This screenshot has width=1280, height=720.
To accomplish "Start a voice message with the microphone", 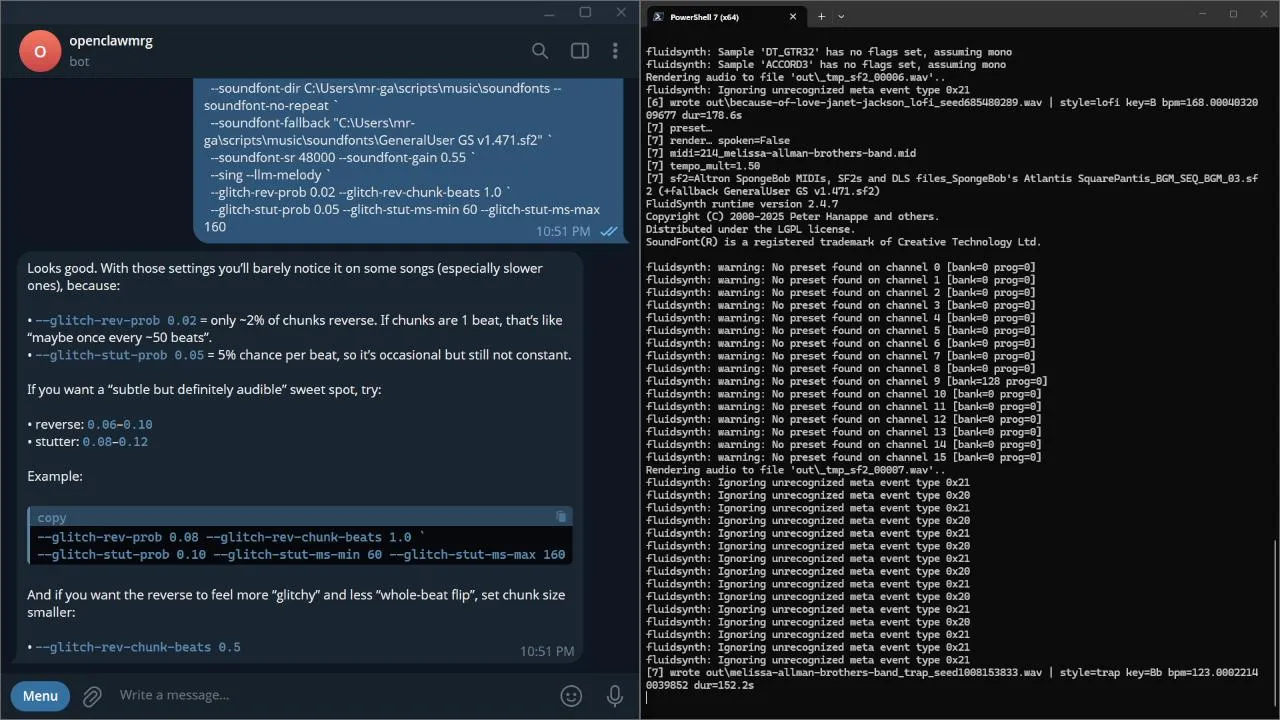I will coord(615,696).
